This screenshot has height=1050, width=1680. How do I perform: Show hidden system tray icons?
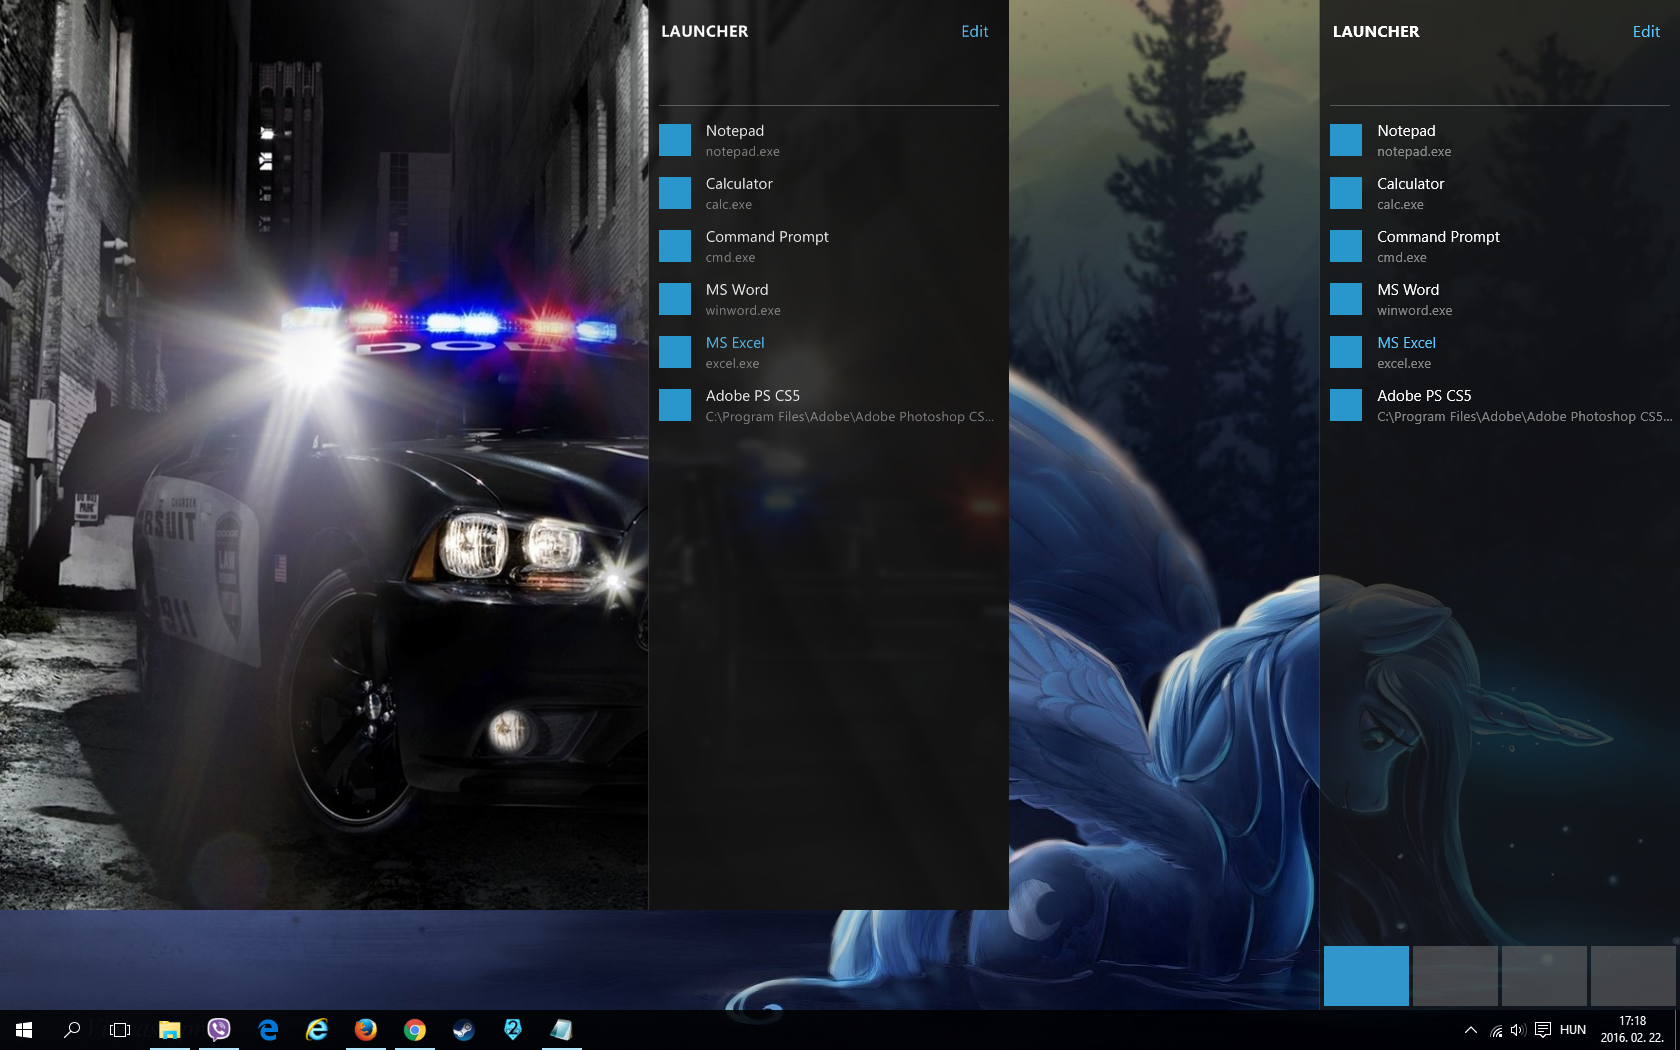click(1471, 1029)
